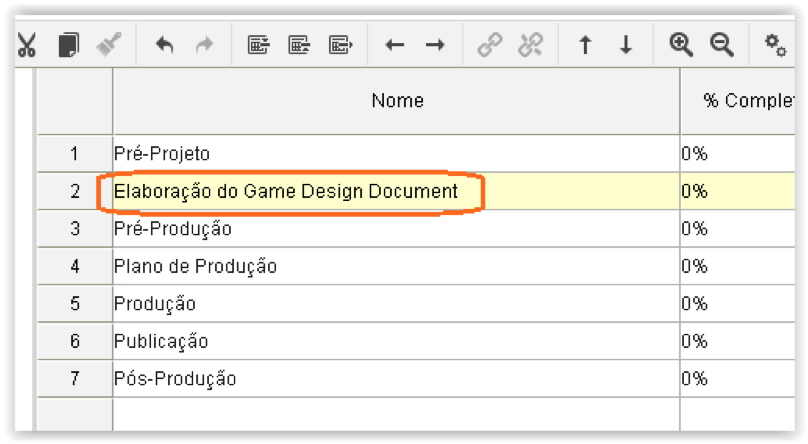Image resolution: width=808 pixels, height=444 pixels.
Task: Click the Nome column header
Action: 396,101
